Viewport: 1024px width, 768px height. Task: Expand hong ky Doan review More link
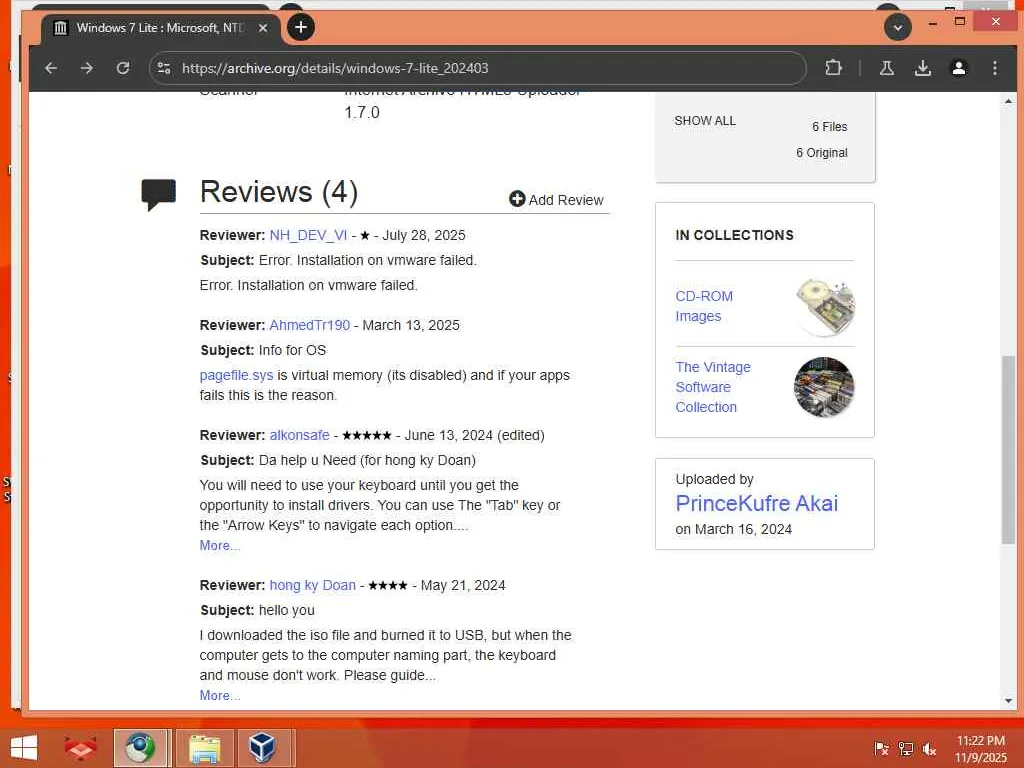tap(219, 696)
